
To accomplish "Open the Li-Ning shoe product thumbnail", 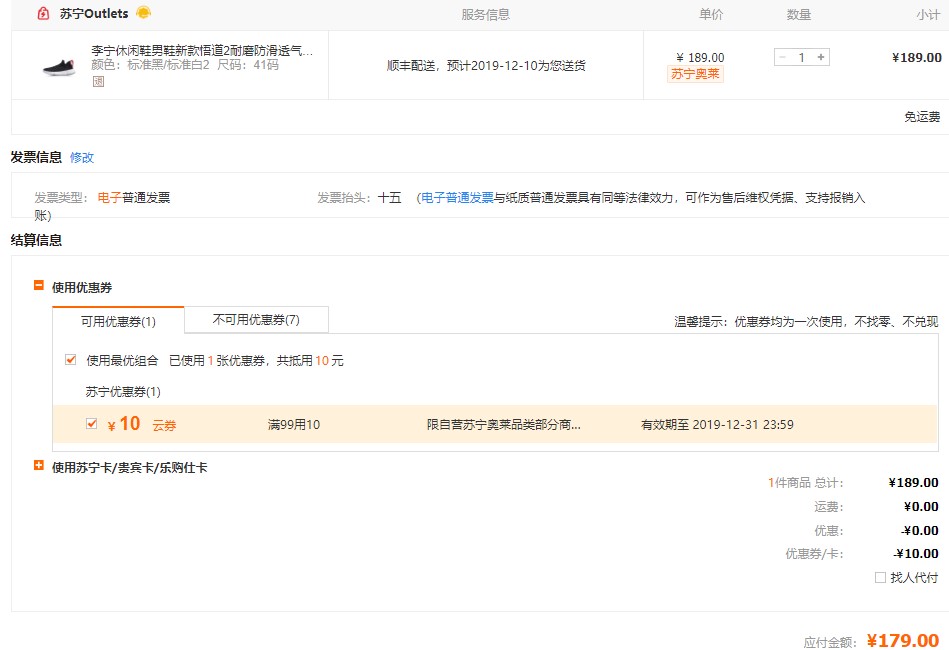I will [x=59, y=66].
